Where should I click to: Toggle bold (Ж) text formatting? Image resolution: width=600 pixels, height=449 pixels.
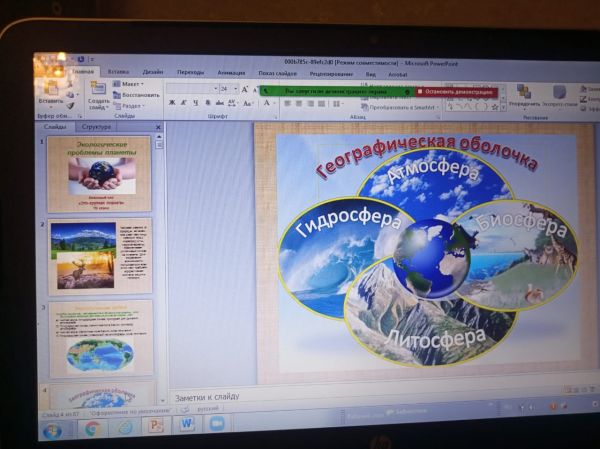(x=172, y=102)
